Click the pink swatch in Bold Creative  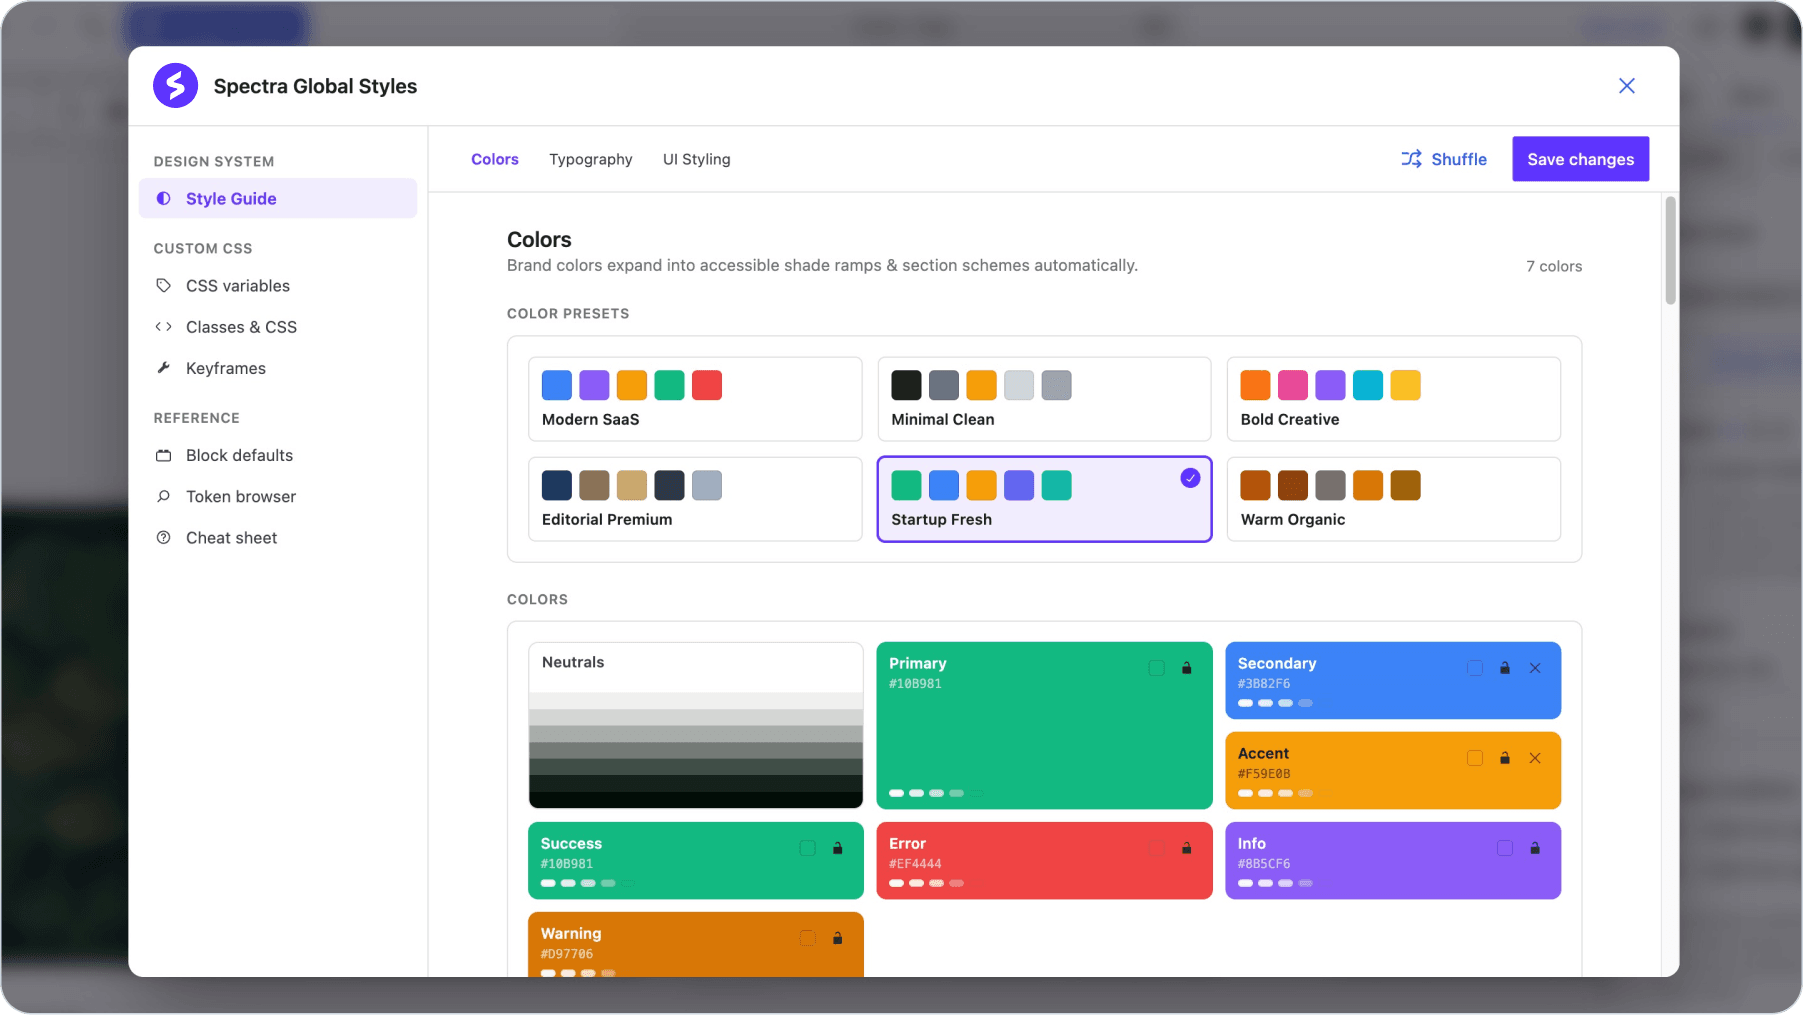(x=1293, y=385)
